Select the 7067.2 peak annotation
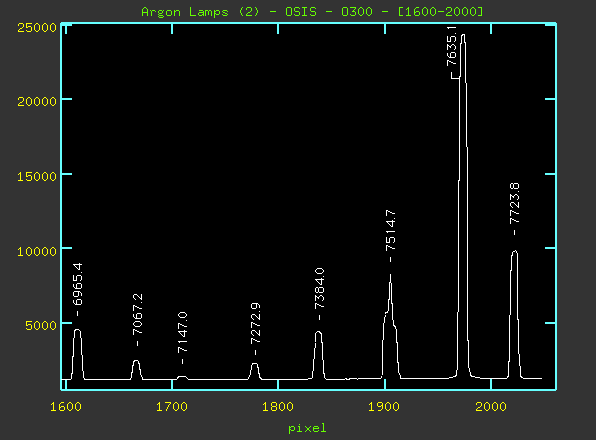Viewport: 596px width, 440px height. tap(138, 314)
